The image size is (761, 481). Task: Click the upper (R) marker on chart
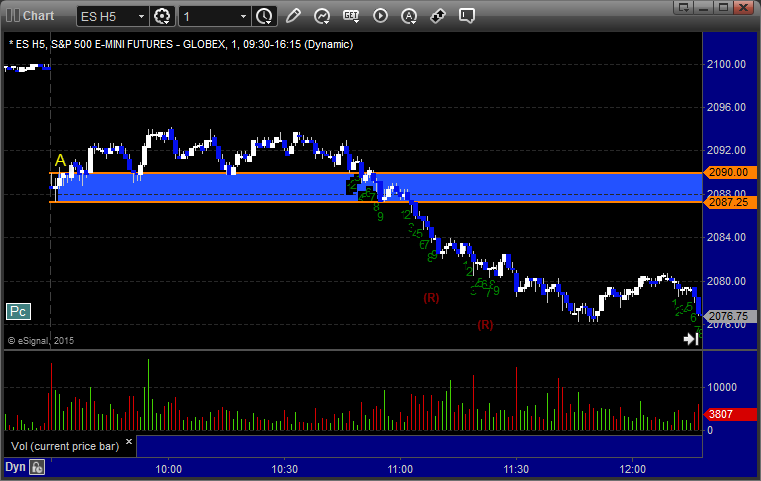pos(431,298)
